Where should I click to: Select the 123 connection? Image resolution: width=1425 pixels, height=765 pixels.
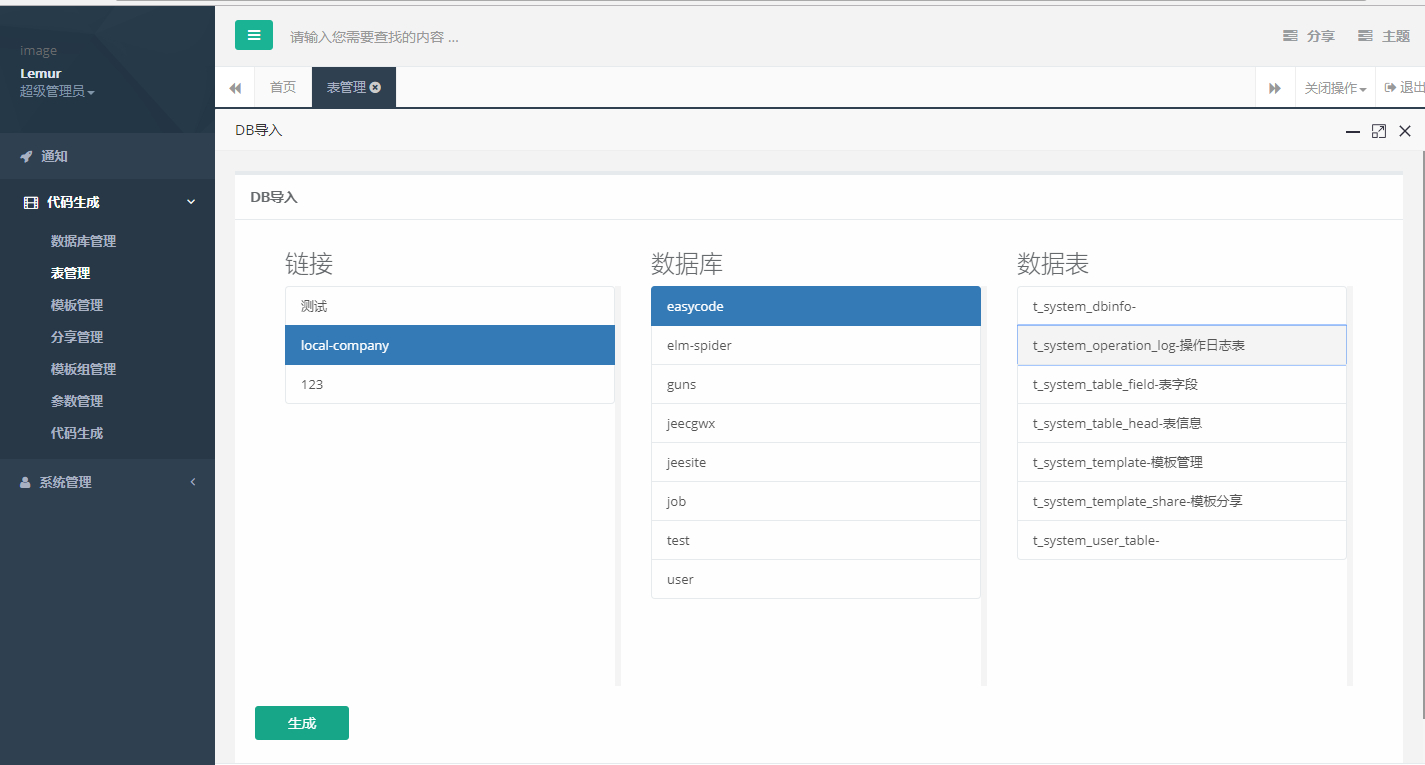coord(450,384)
